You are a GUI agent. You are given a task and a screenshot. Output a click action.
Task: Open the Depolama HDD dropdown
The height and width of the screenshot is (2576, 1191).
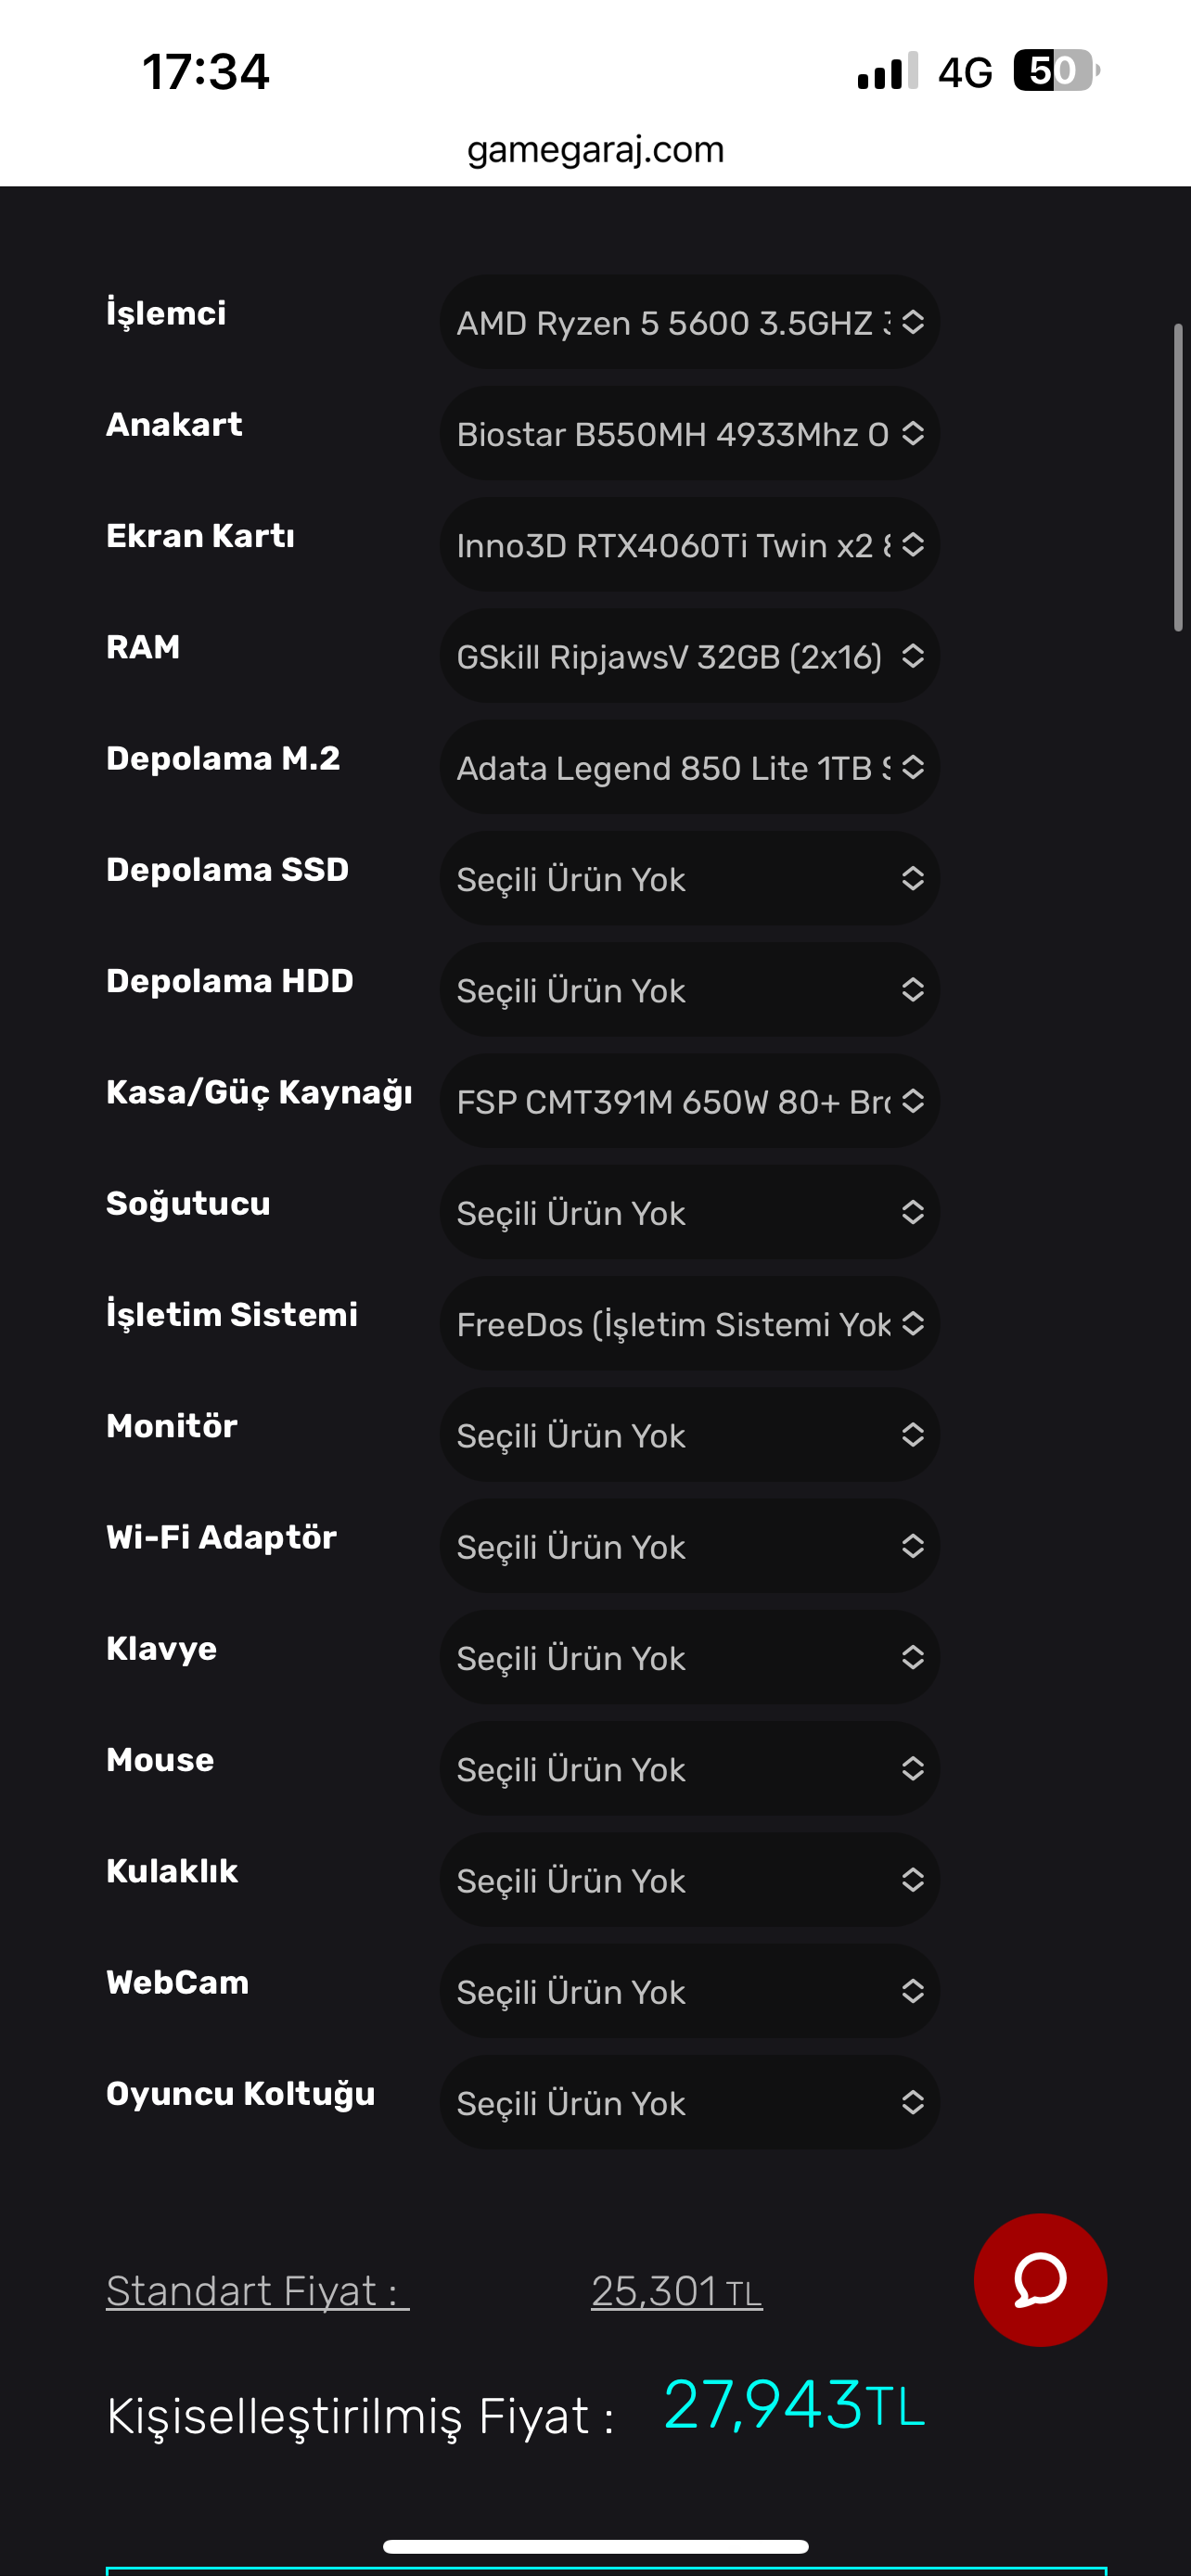(689, 990)
